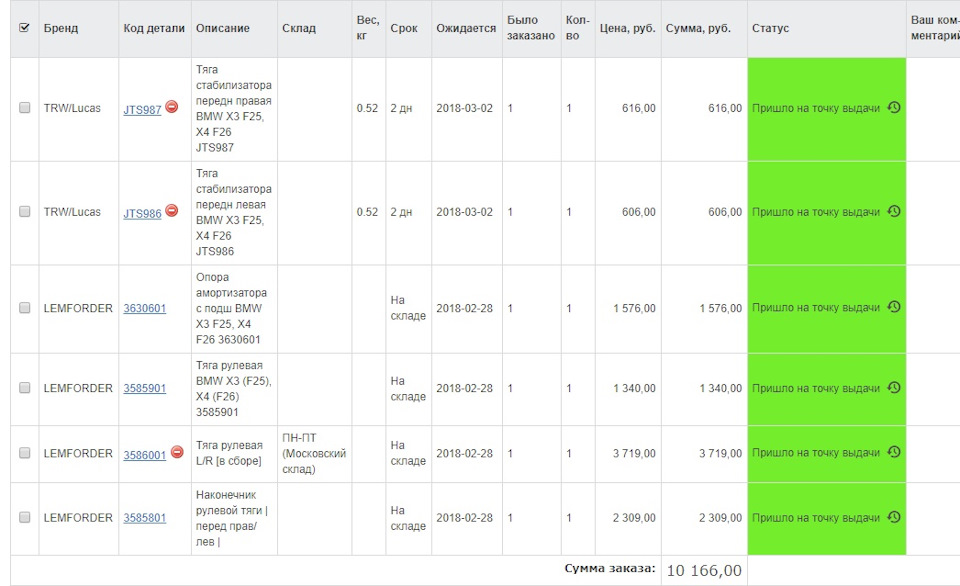Open status history icon in JTS987 row
The width and height of the screenshot is (960, 586).
coord(894,107)
